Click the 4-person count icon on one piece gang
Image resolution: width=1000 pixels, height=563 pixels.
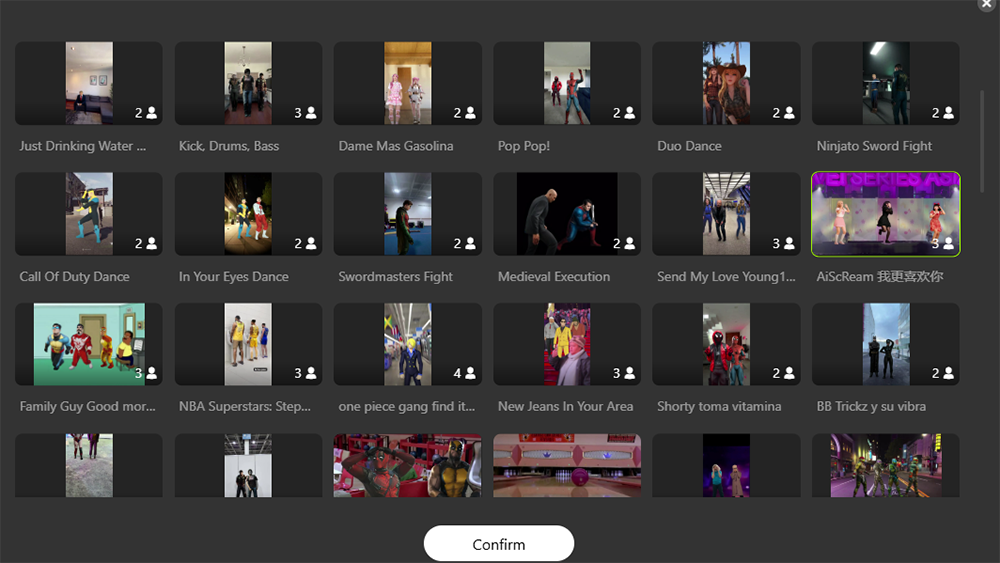[x=471, y=374]
